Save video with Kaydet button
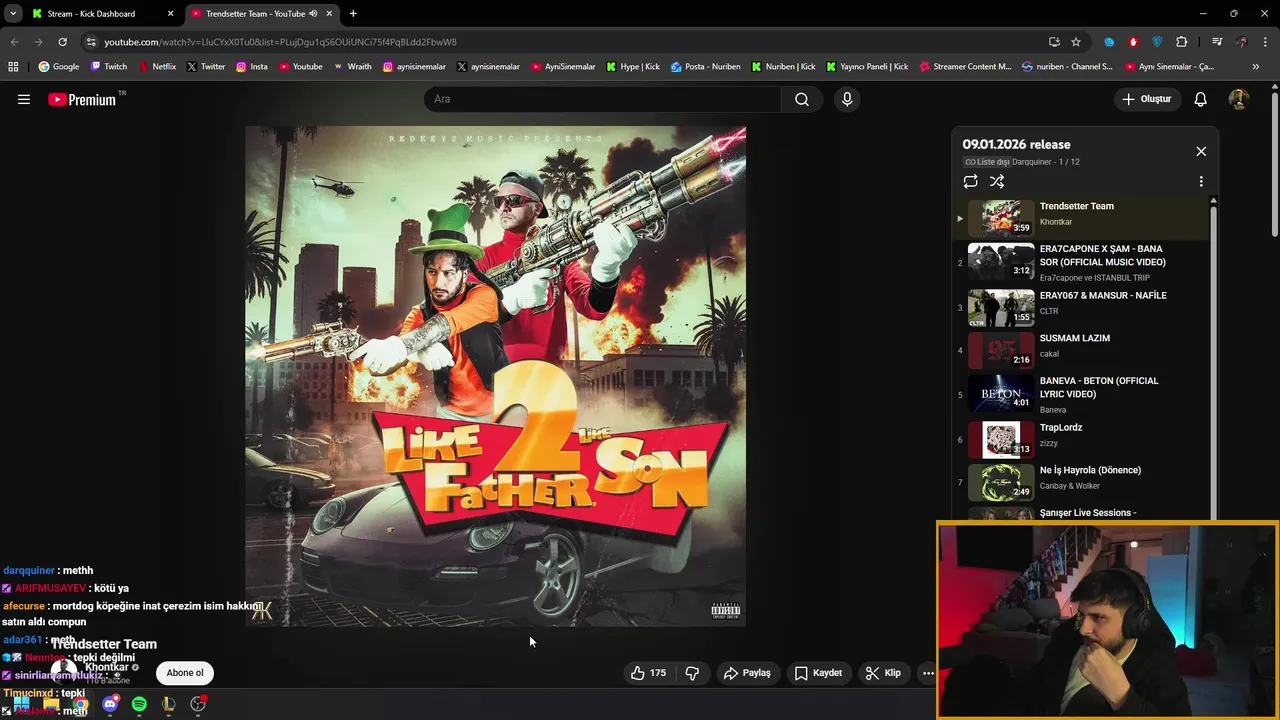 [x=818, y=673]
